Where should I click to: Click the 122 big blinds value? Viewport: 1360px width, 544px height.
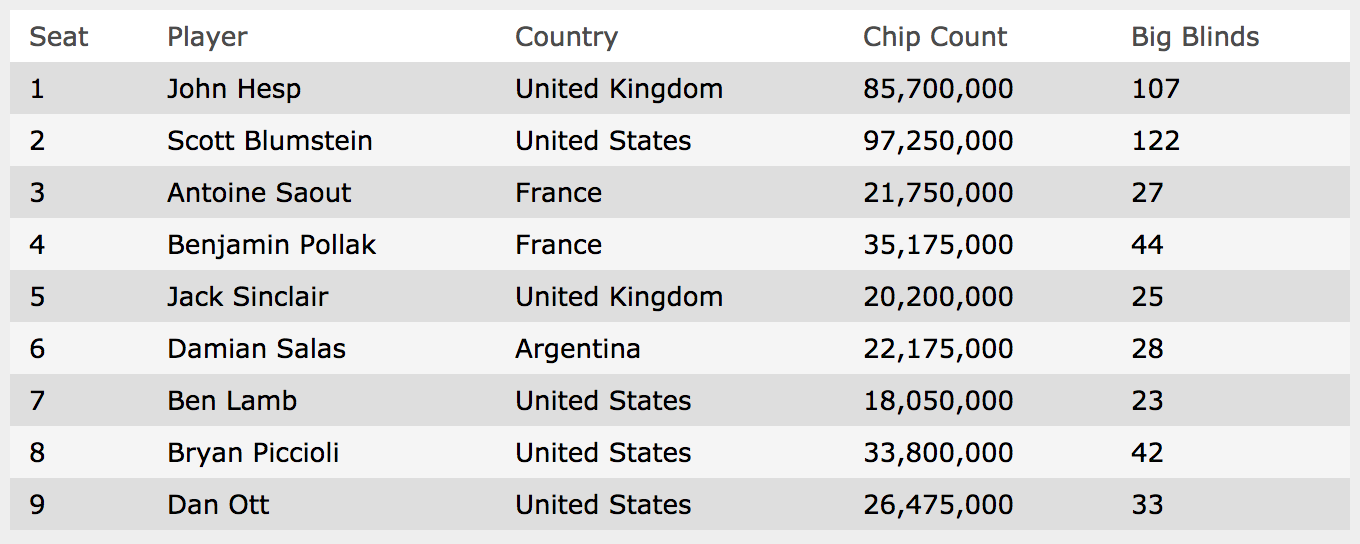[x=1155, y=141]
